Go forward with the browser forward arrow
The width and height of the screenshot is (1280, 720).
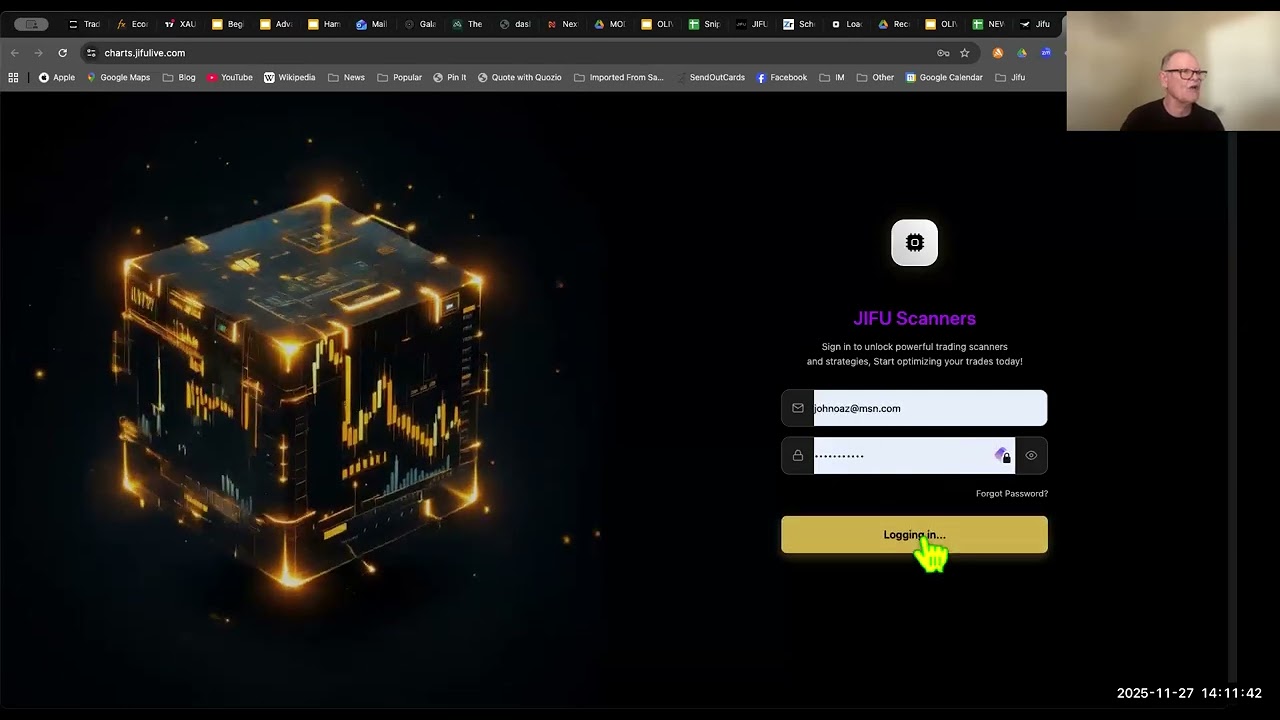39,53
